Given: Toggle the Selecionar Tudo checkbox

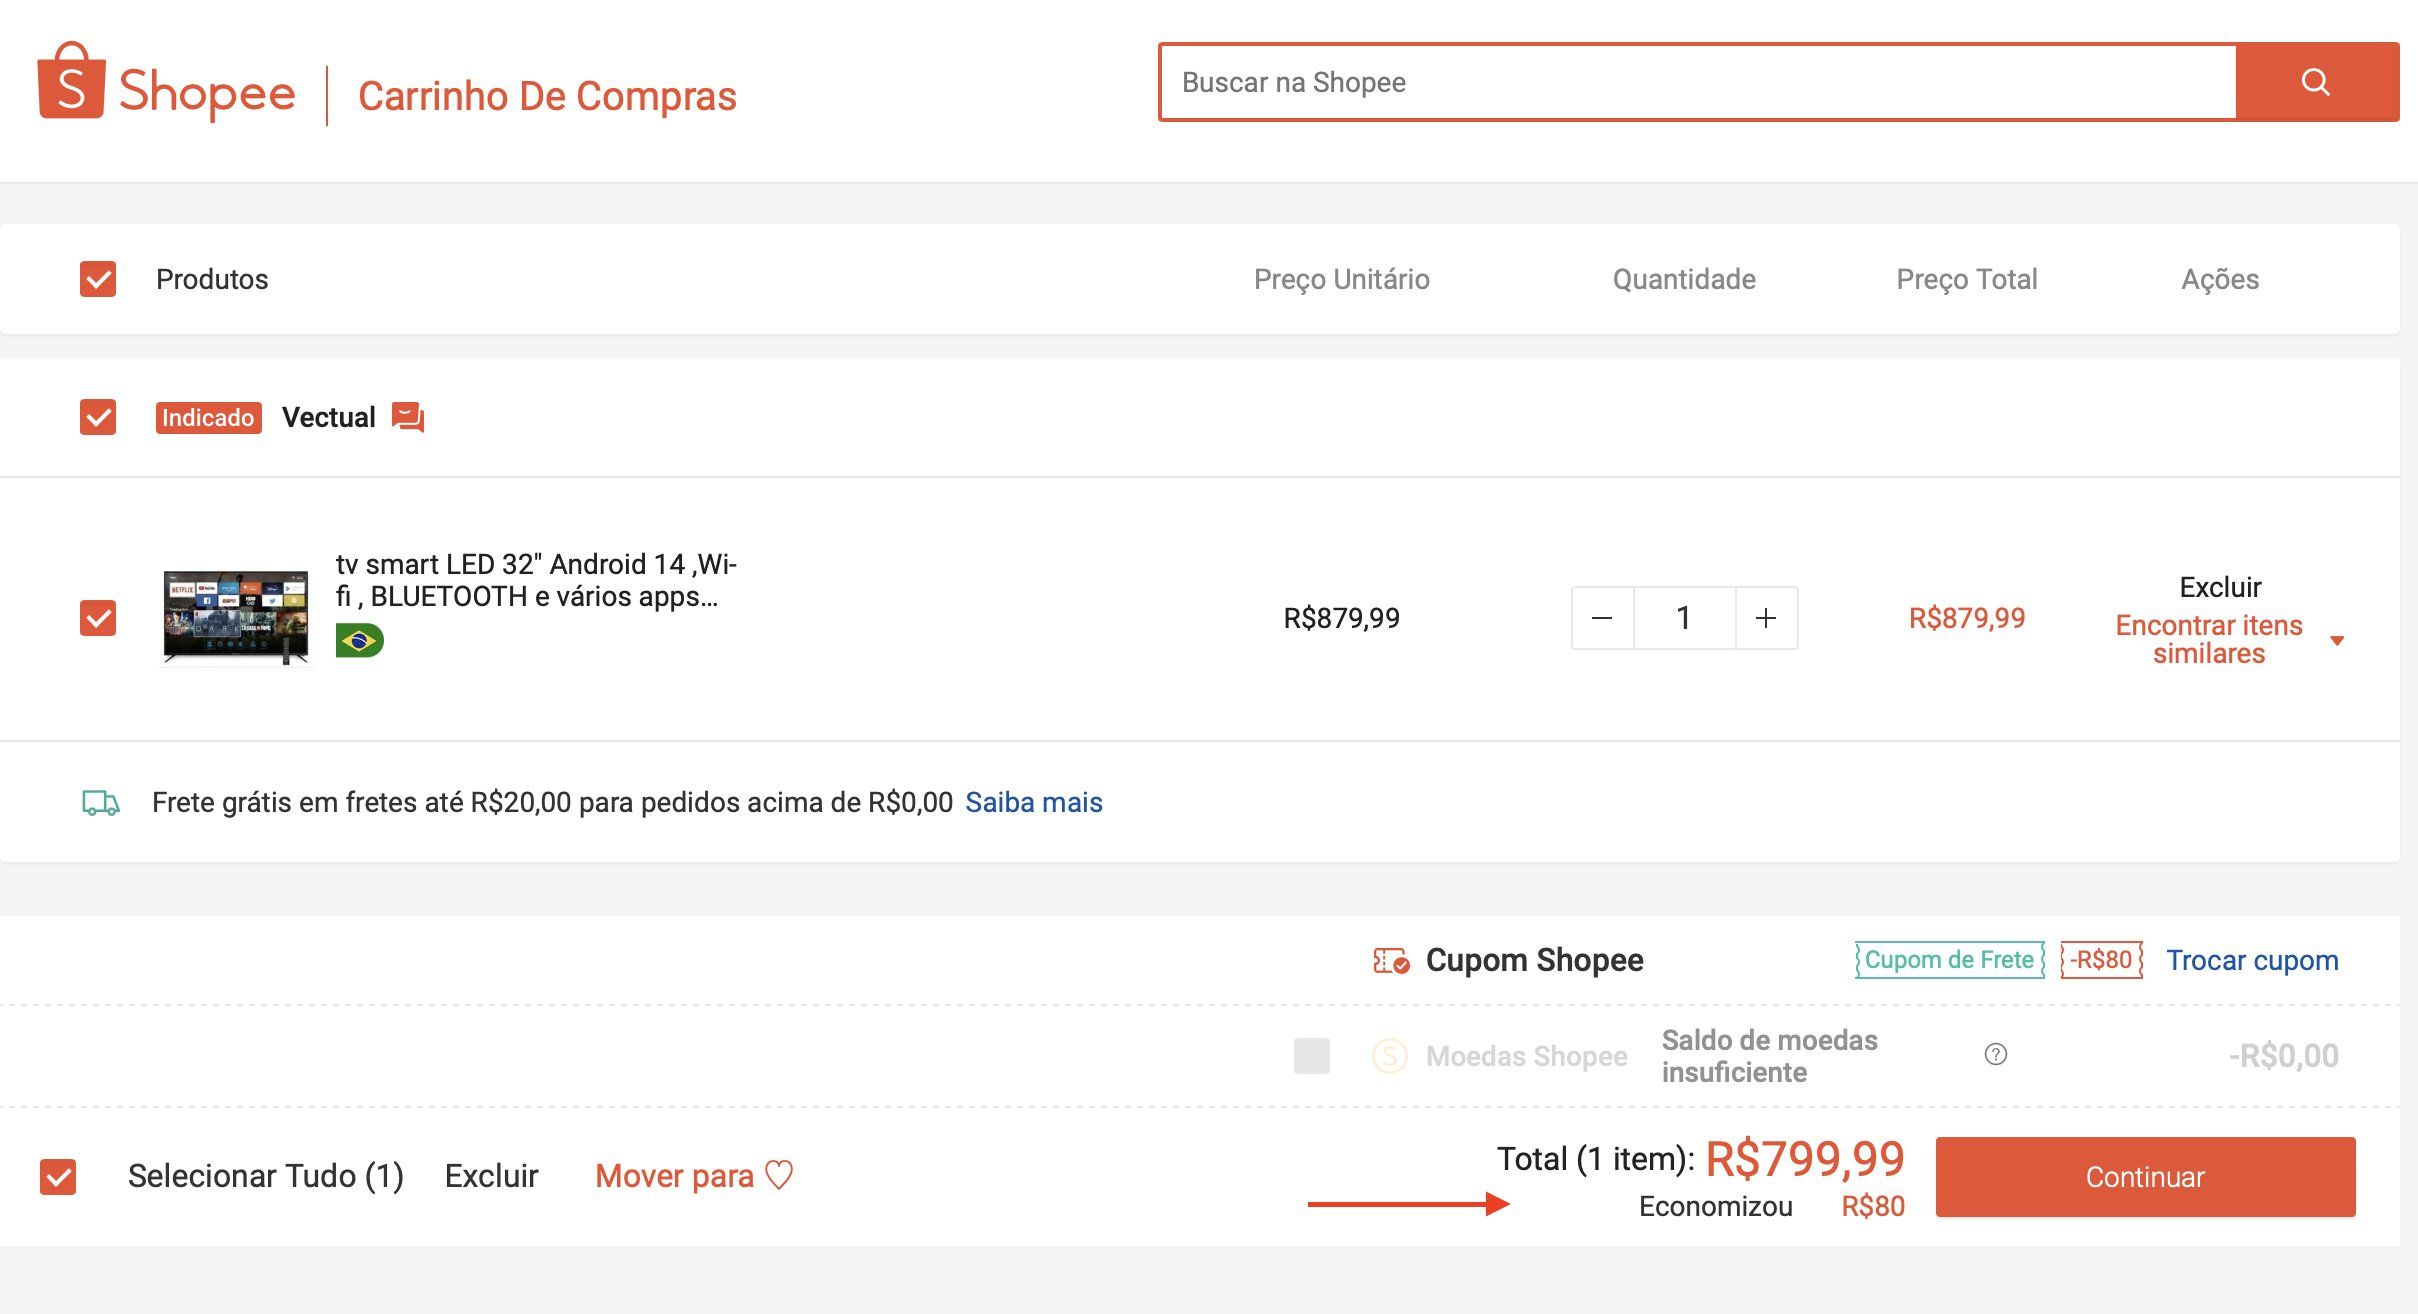Looking at the screenshot, I should pos(58,1177).
